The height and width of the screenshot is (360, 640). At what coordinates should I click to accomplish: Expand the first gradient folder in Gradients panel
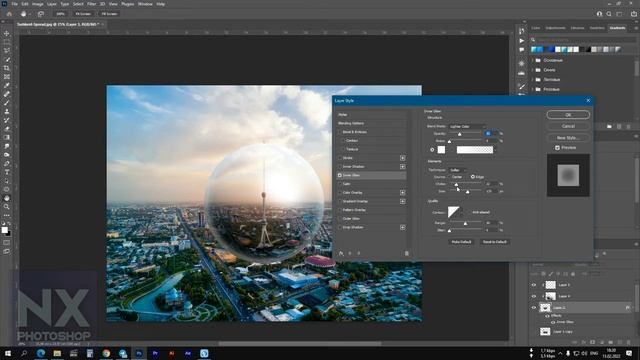tap(533, 60)
